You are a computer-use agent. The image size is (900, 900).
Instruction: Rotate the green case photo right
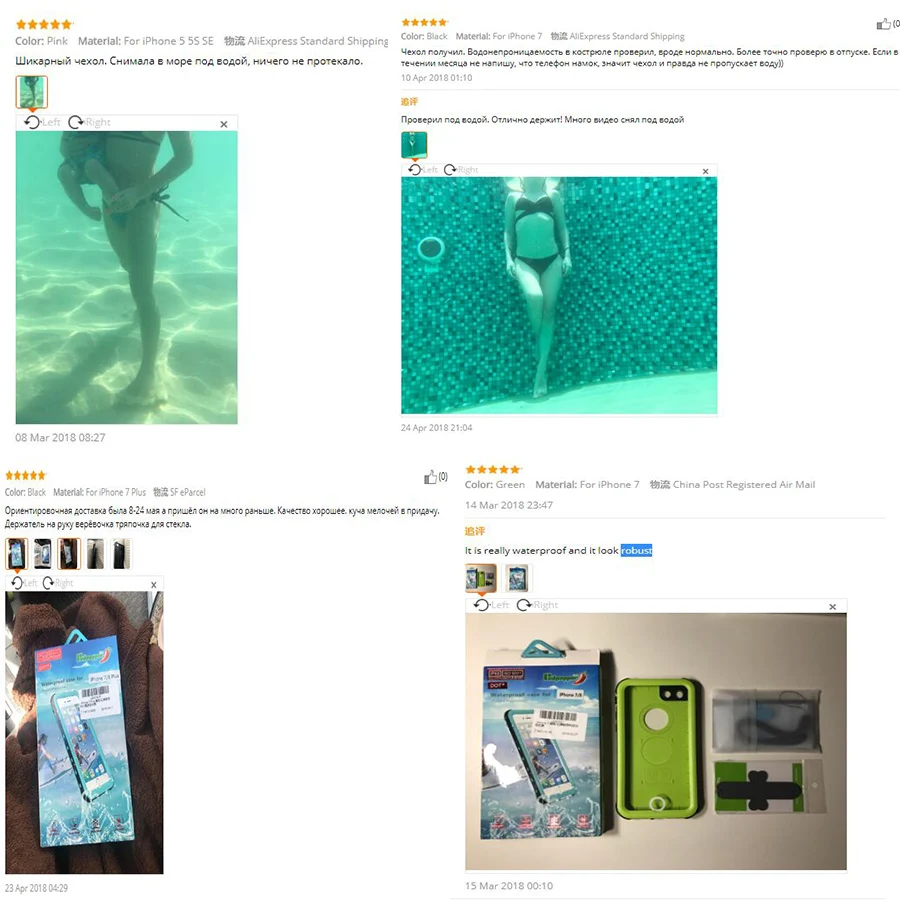537,605
